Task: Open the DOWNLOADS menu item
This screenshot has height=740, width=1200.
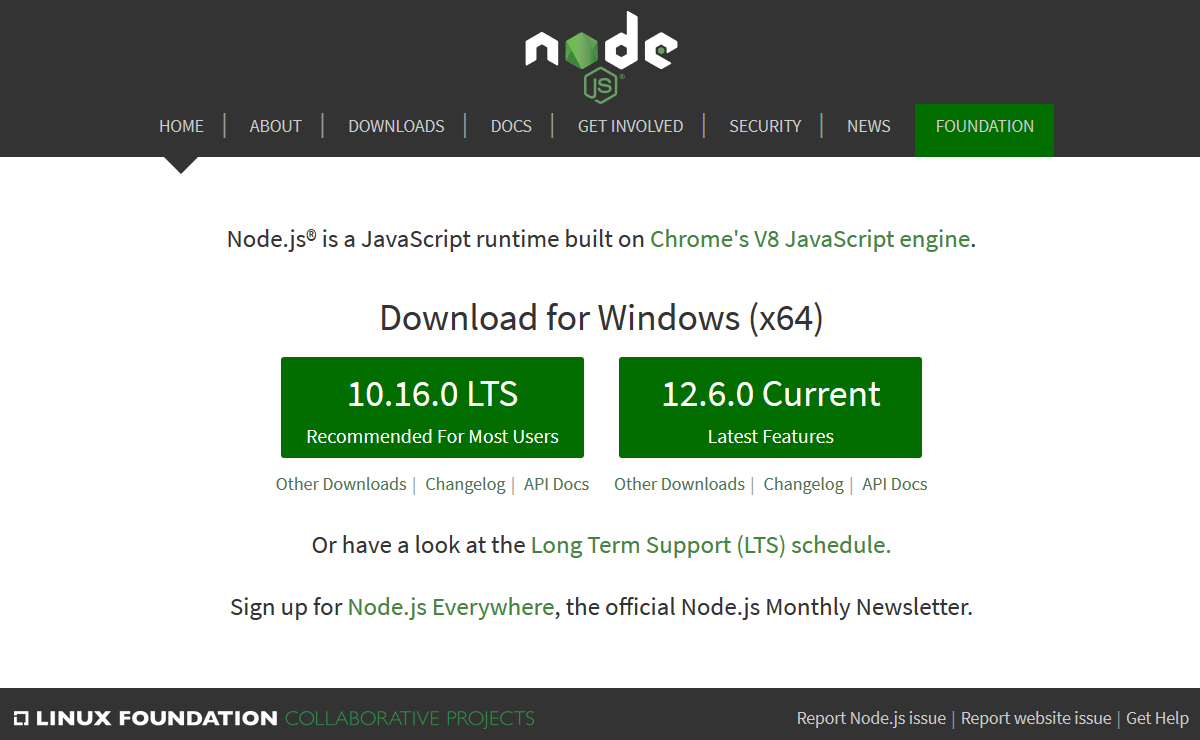Action: 396,126
